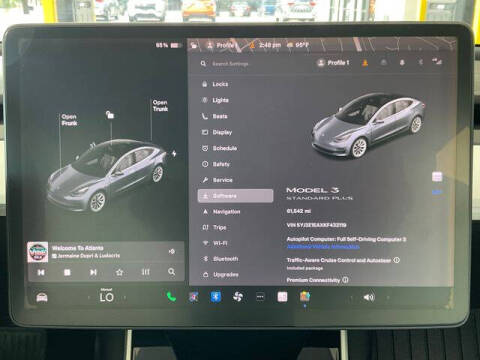Tap the battery percentage indicator
This screenshot has width=480, height=360.
(169, 45)
